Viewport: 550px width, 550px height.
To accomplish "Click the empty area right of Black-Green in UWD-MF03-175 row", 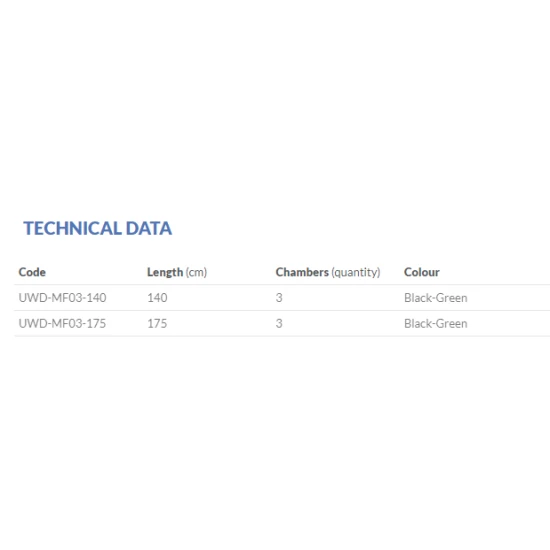I will coord(509,323).
